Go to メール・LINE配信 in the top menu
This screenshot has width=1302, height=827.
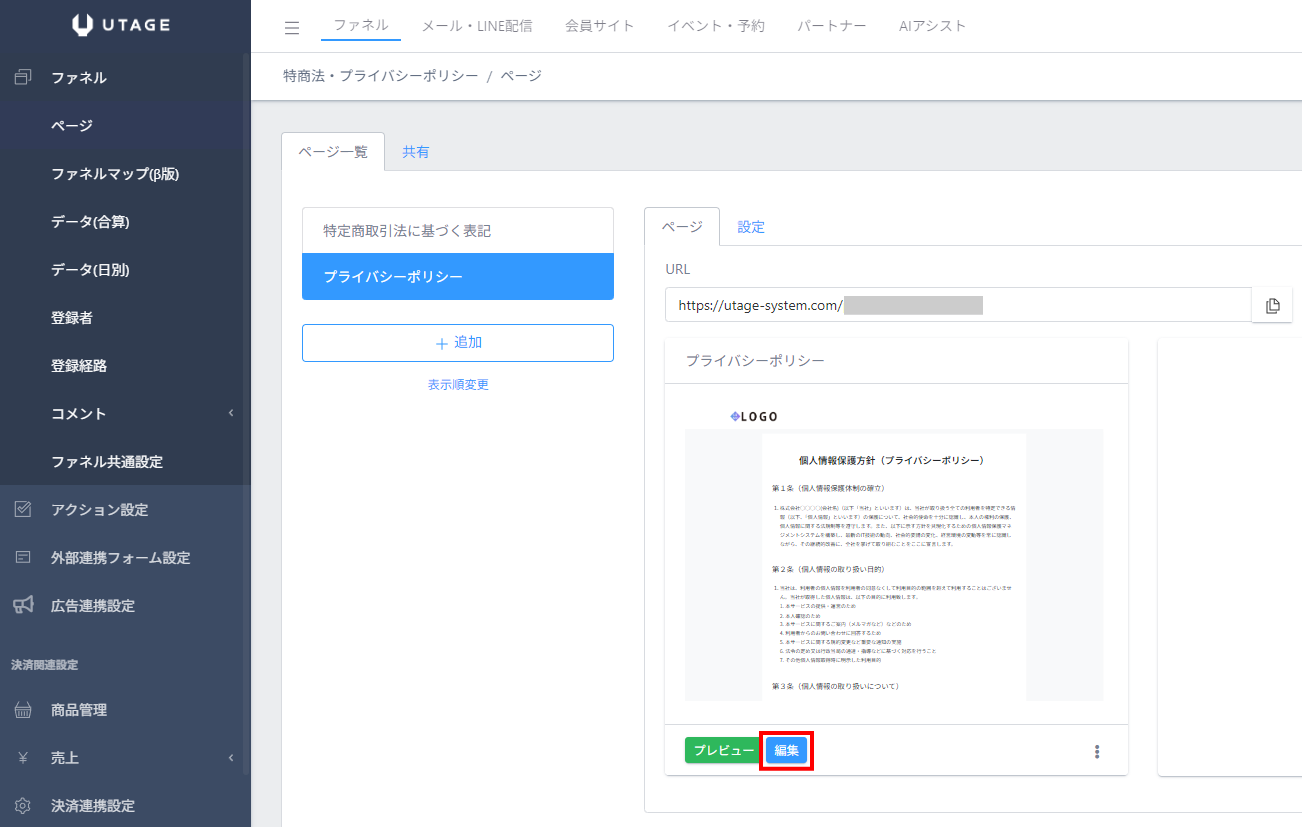[477, 26]
